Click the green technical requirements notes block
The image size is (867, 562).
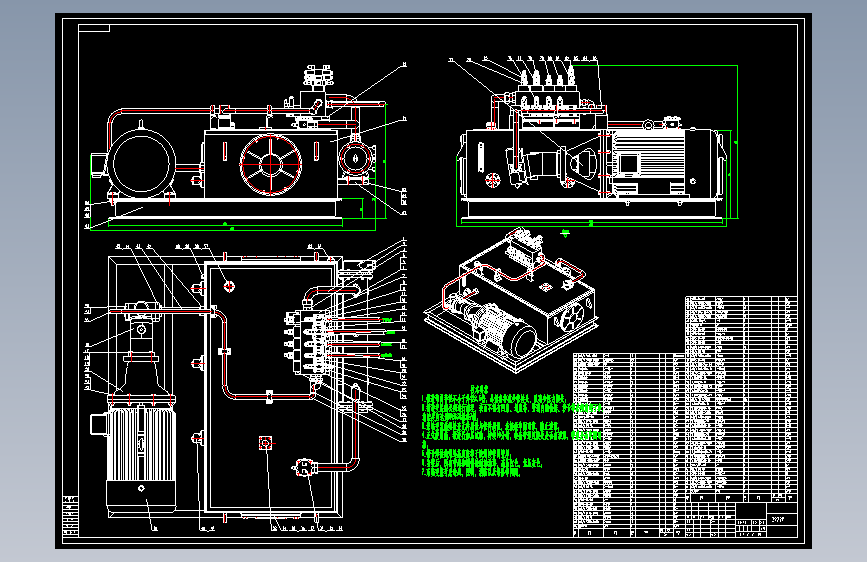(511, 431)
